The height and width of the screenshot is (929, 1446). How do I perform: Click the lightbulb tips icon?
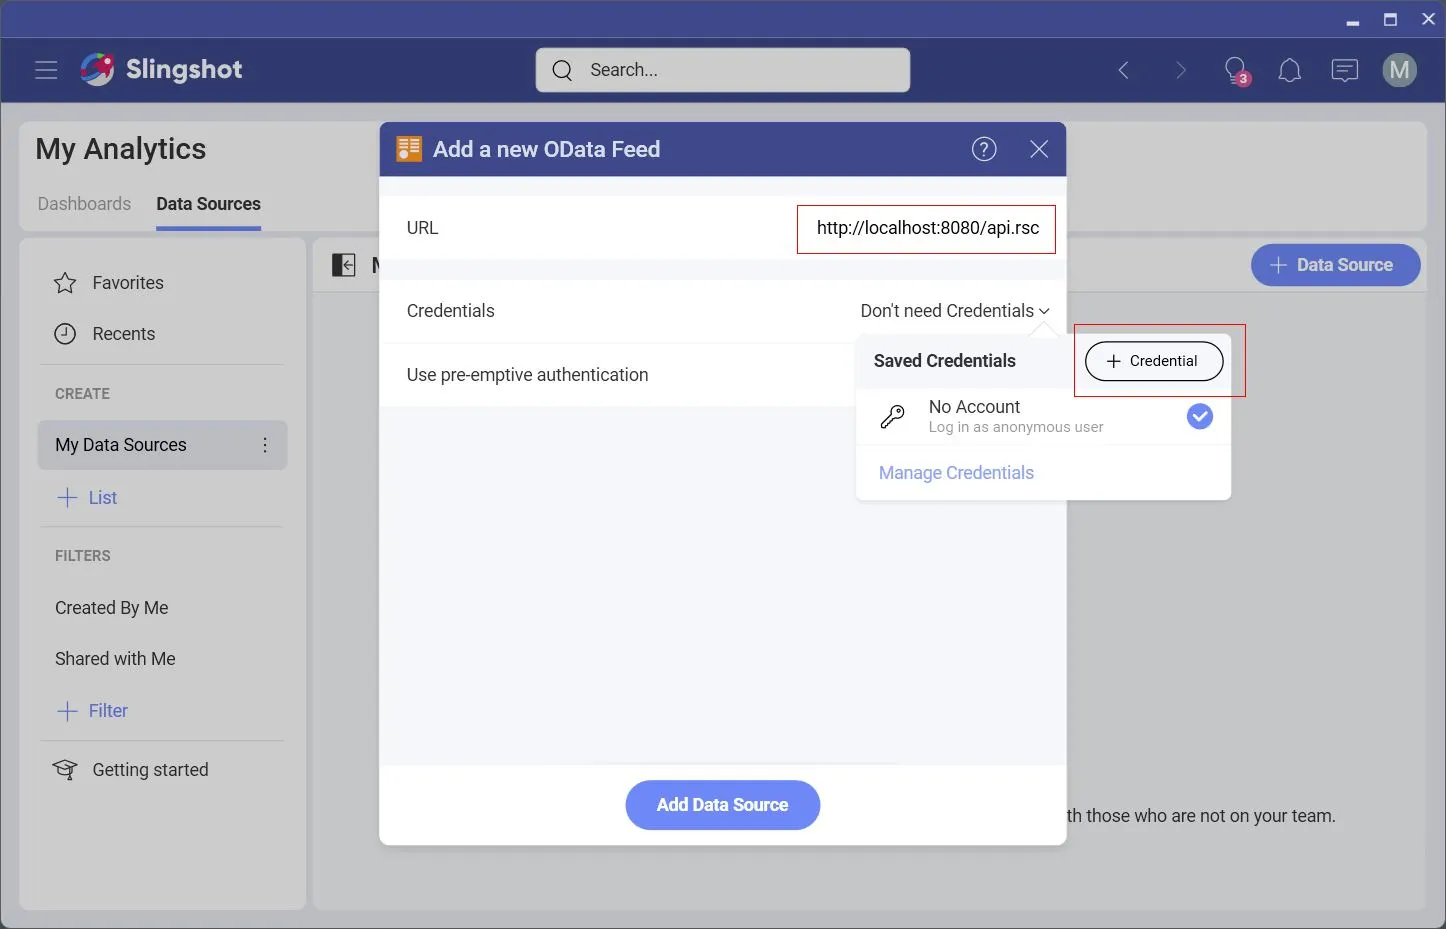coord(1236,70)
